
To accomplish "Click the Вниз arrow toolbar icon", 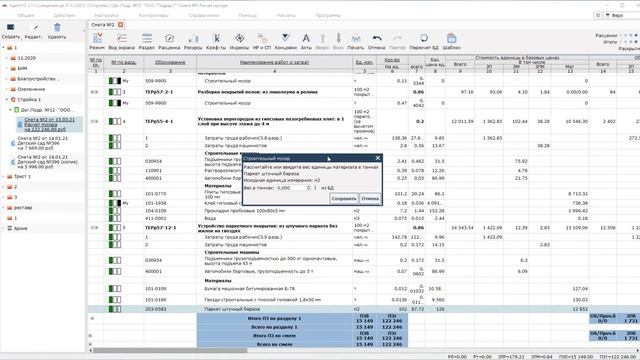I will pyautogui.click(x=338, y=38).
